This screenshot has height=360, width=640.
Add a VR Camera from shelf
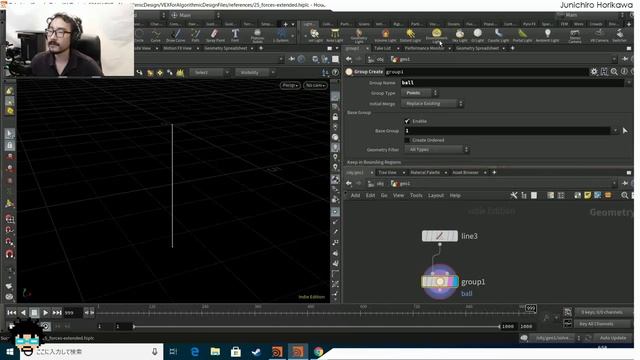pos(599,36)
